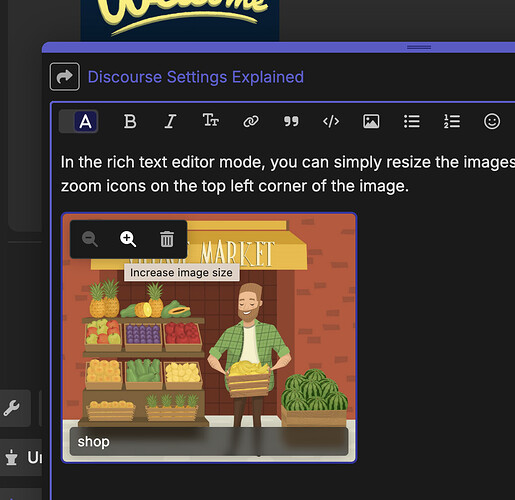Viewport: 515px width, 500px height.
Task: Create a numbered list
Action: pos(452,121)
